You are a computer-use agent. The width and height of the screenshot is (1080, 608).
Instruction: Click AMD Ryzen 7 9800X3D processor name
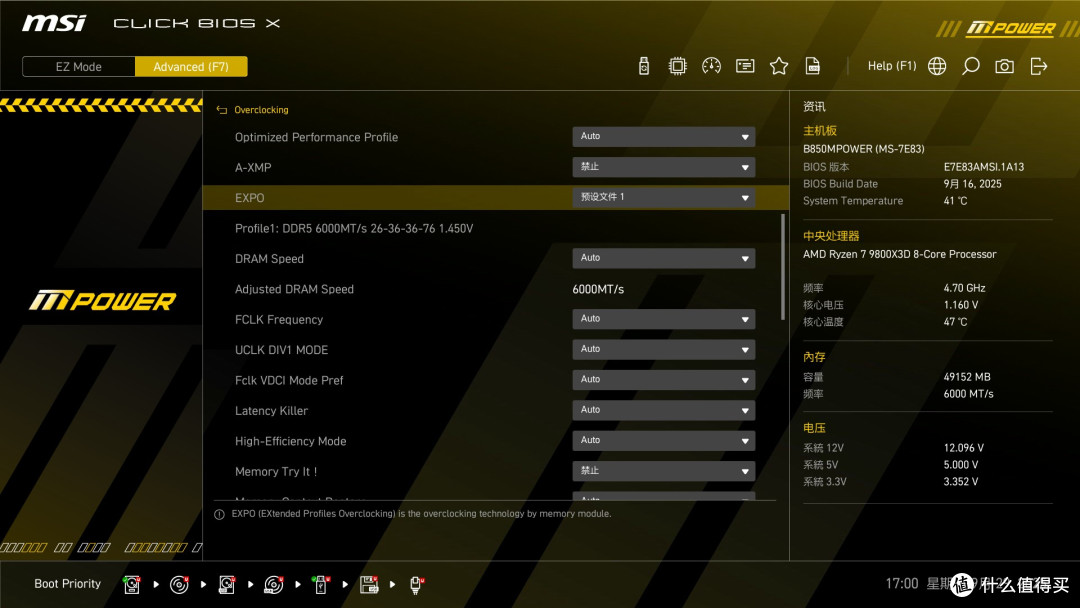900,254
